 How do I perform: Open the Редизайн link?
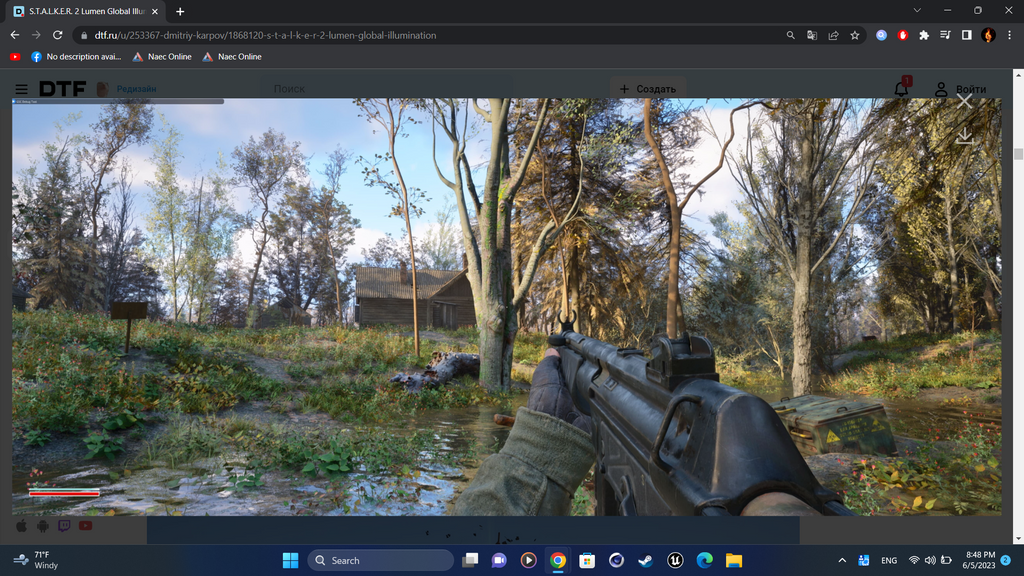pyautogui.click(x=136, y=89)
